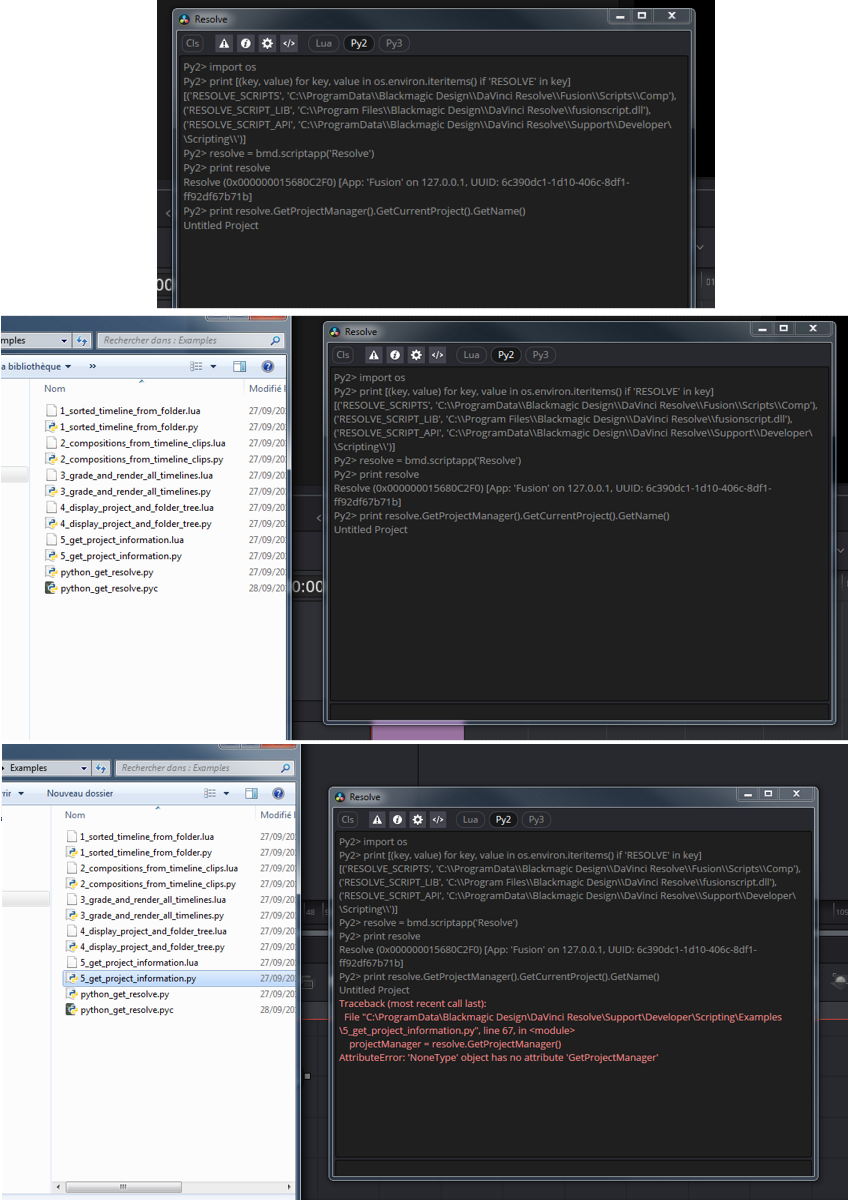Toggle the info-circle filter in the console beside bibliothèque explorer
Image resolution: width=848 pixels, height=1200 pixels.
[394, 355]
